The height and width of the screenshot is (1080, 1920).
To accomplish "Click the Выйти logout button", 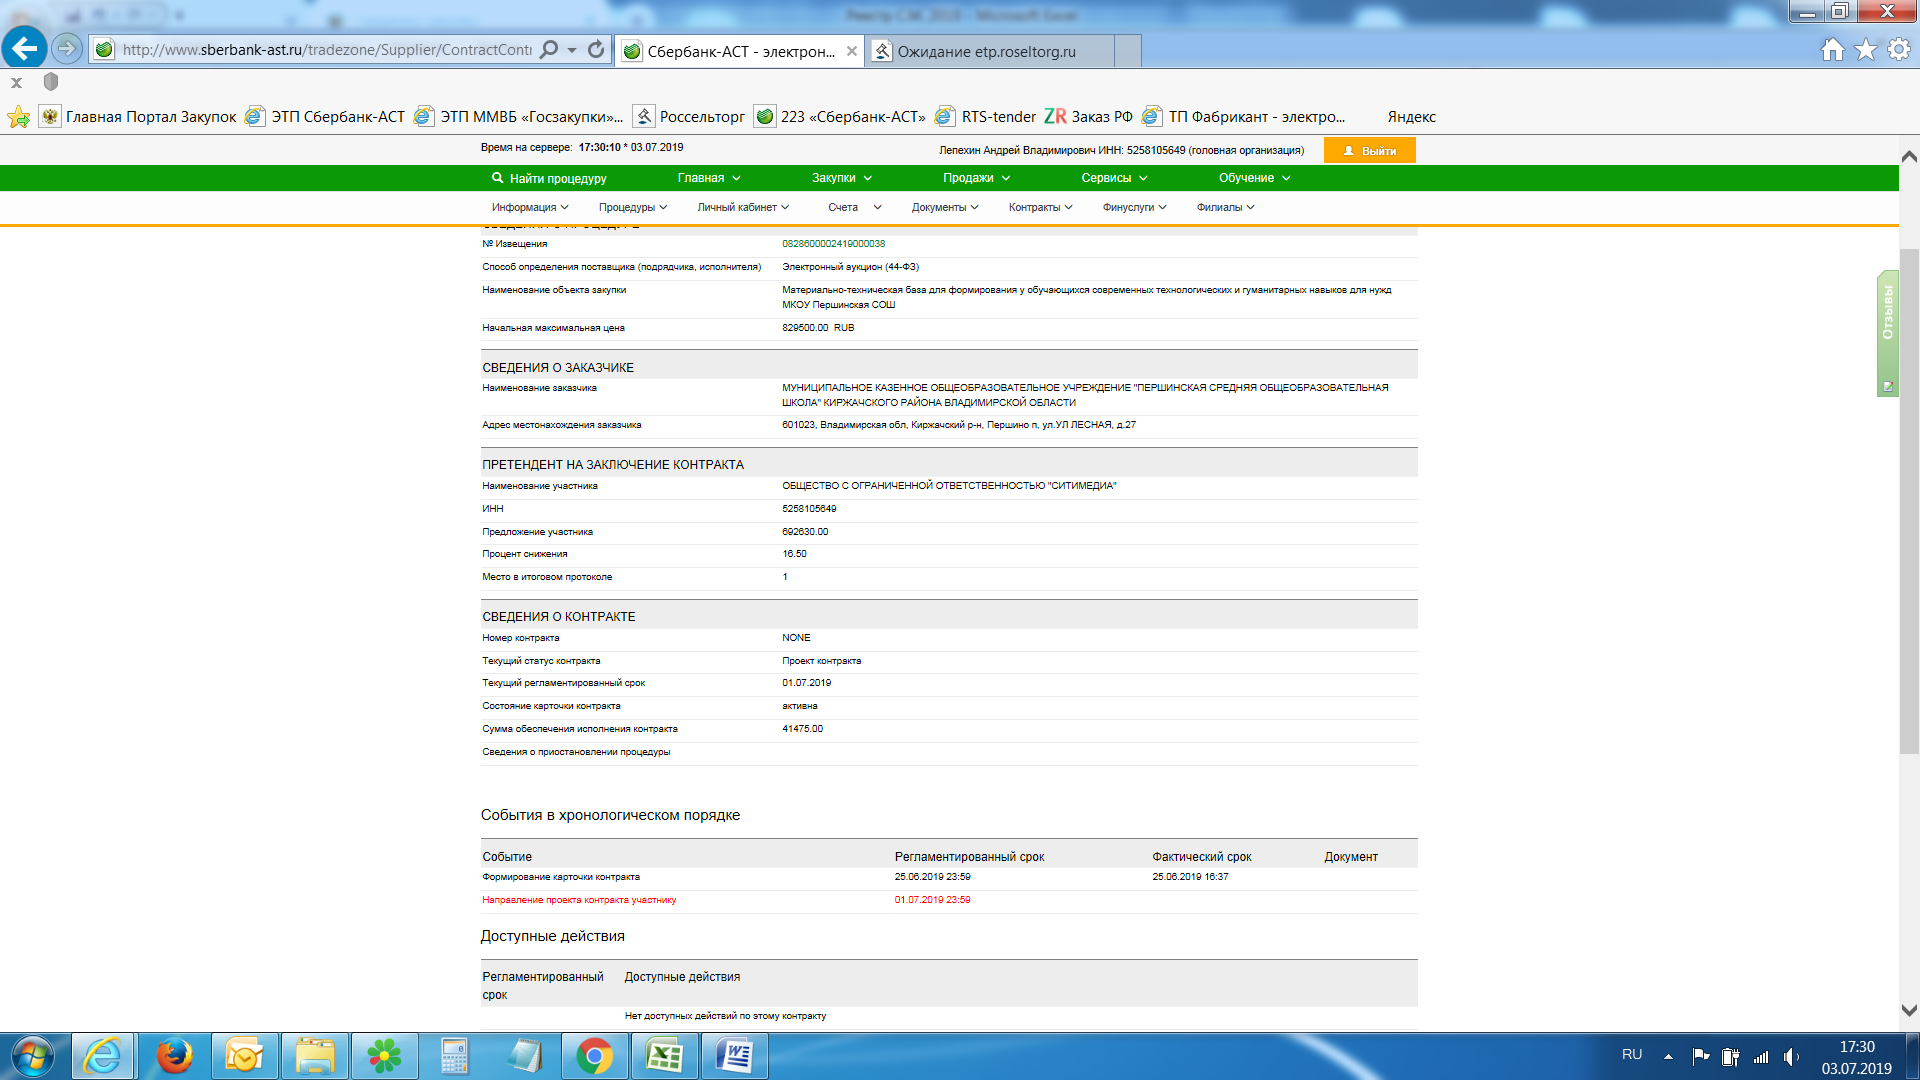I will point(1369,151).
